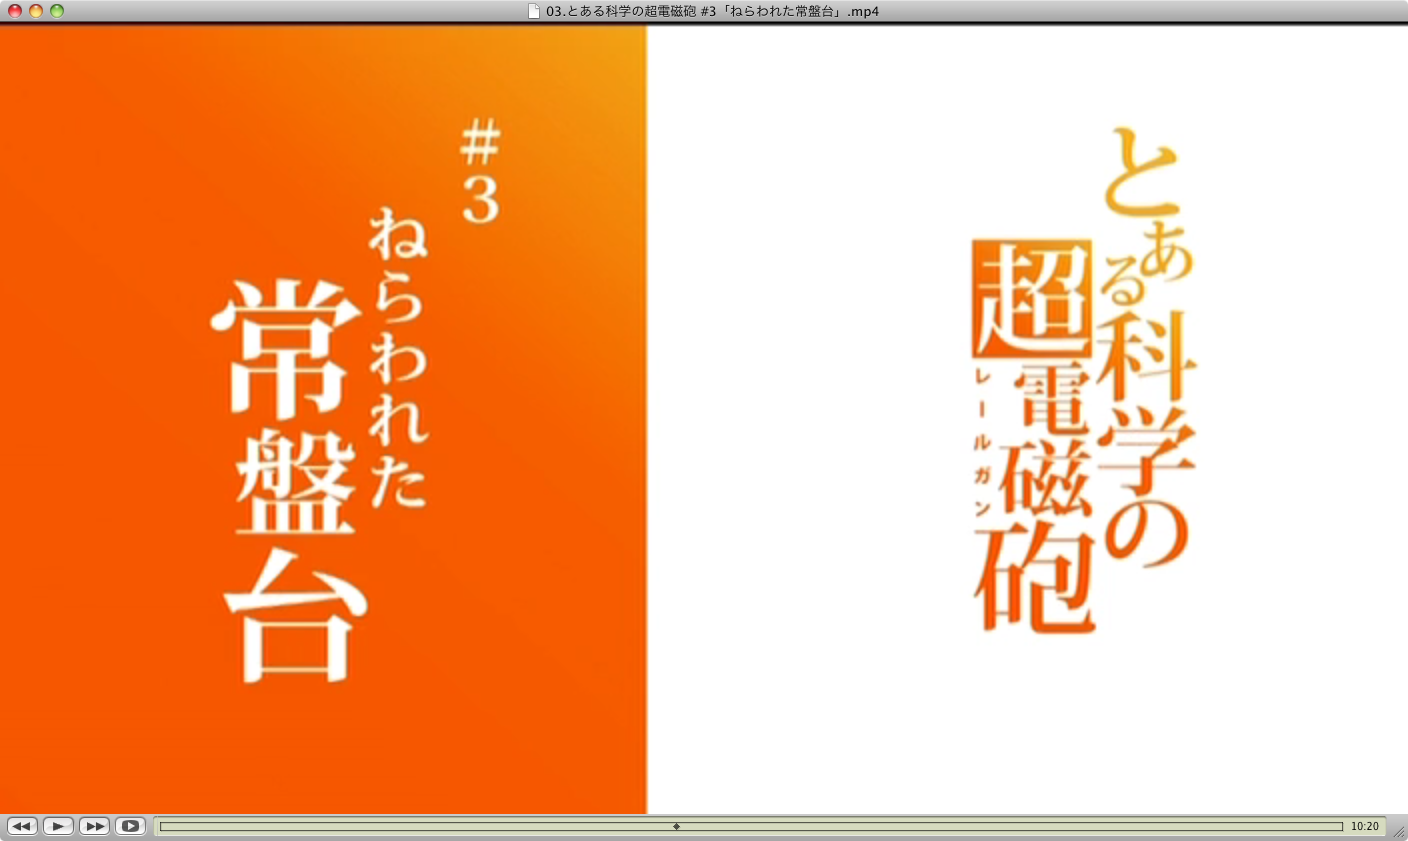Screen dimensions: 1408x841
Task: Click the 10:20 time display
Action: pos(1364,827)
